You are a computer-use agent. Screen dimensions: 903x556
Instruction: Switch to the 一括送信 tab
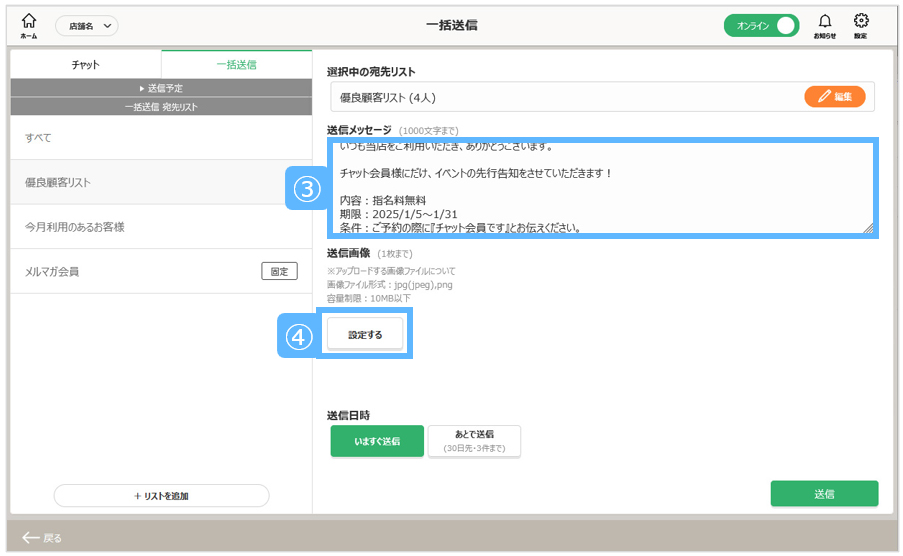(237, 65)
